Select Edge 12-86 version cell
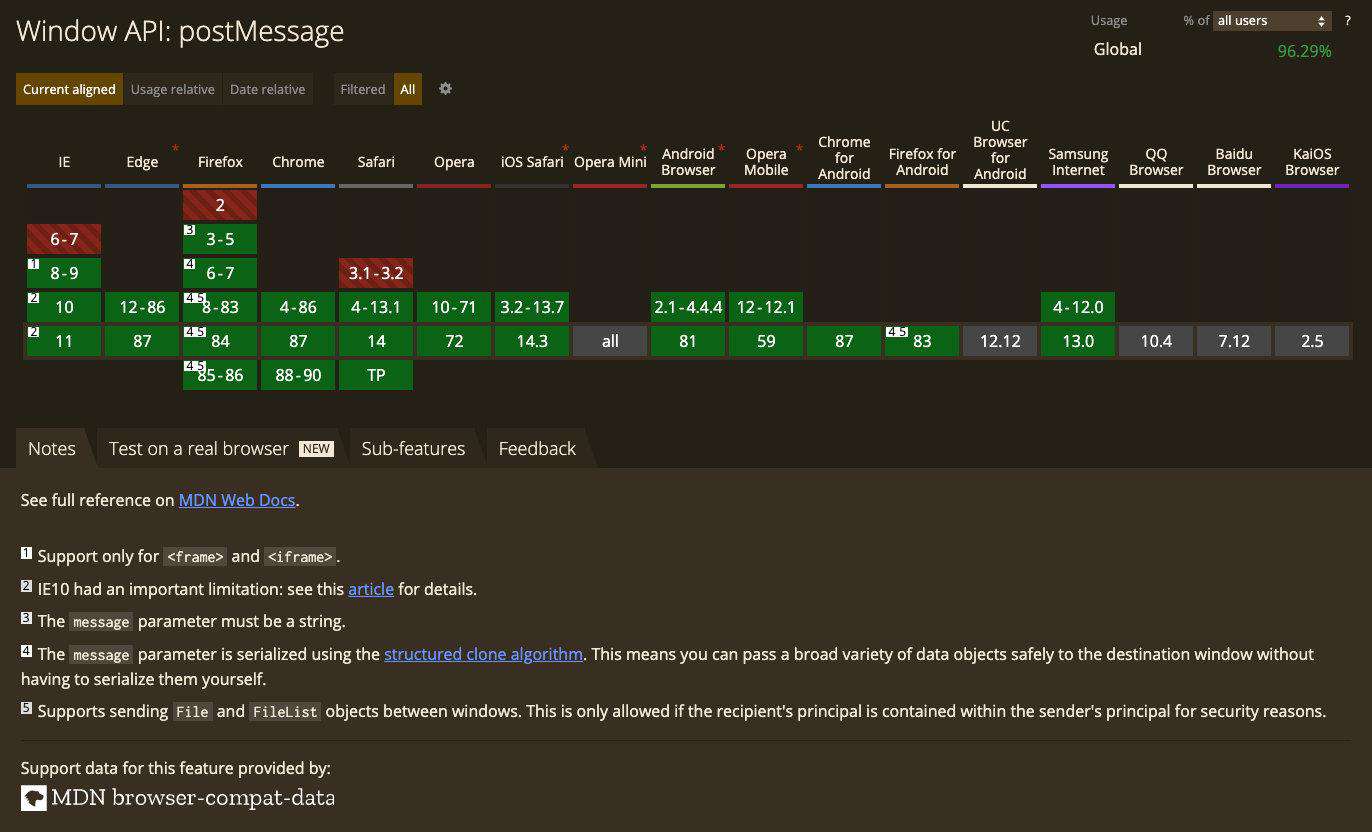 click(142, 307)
